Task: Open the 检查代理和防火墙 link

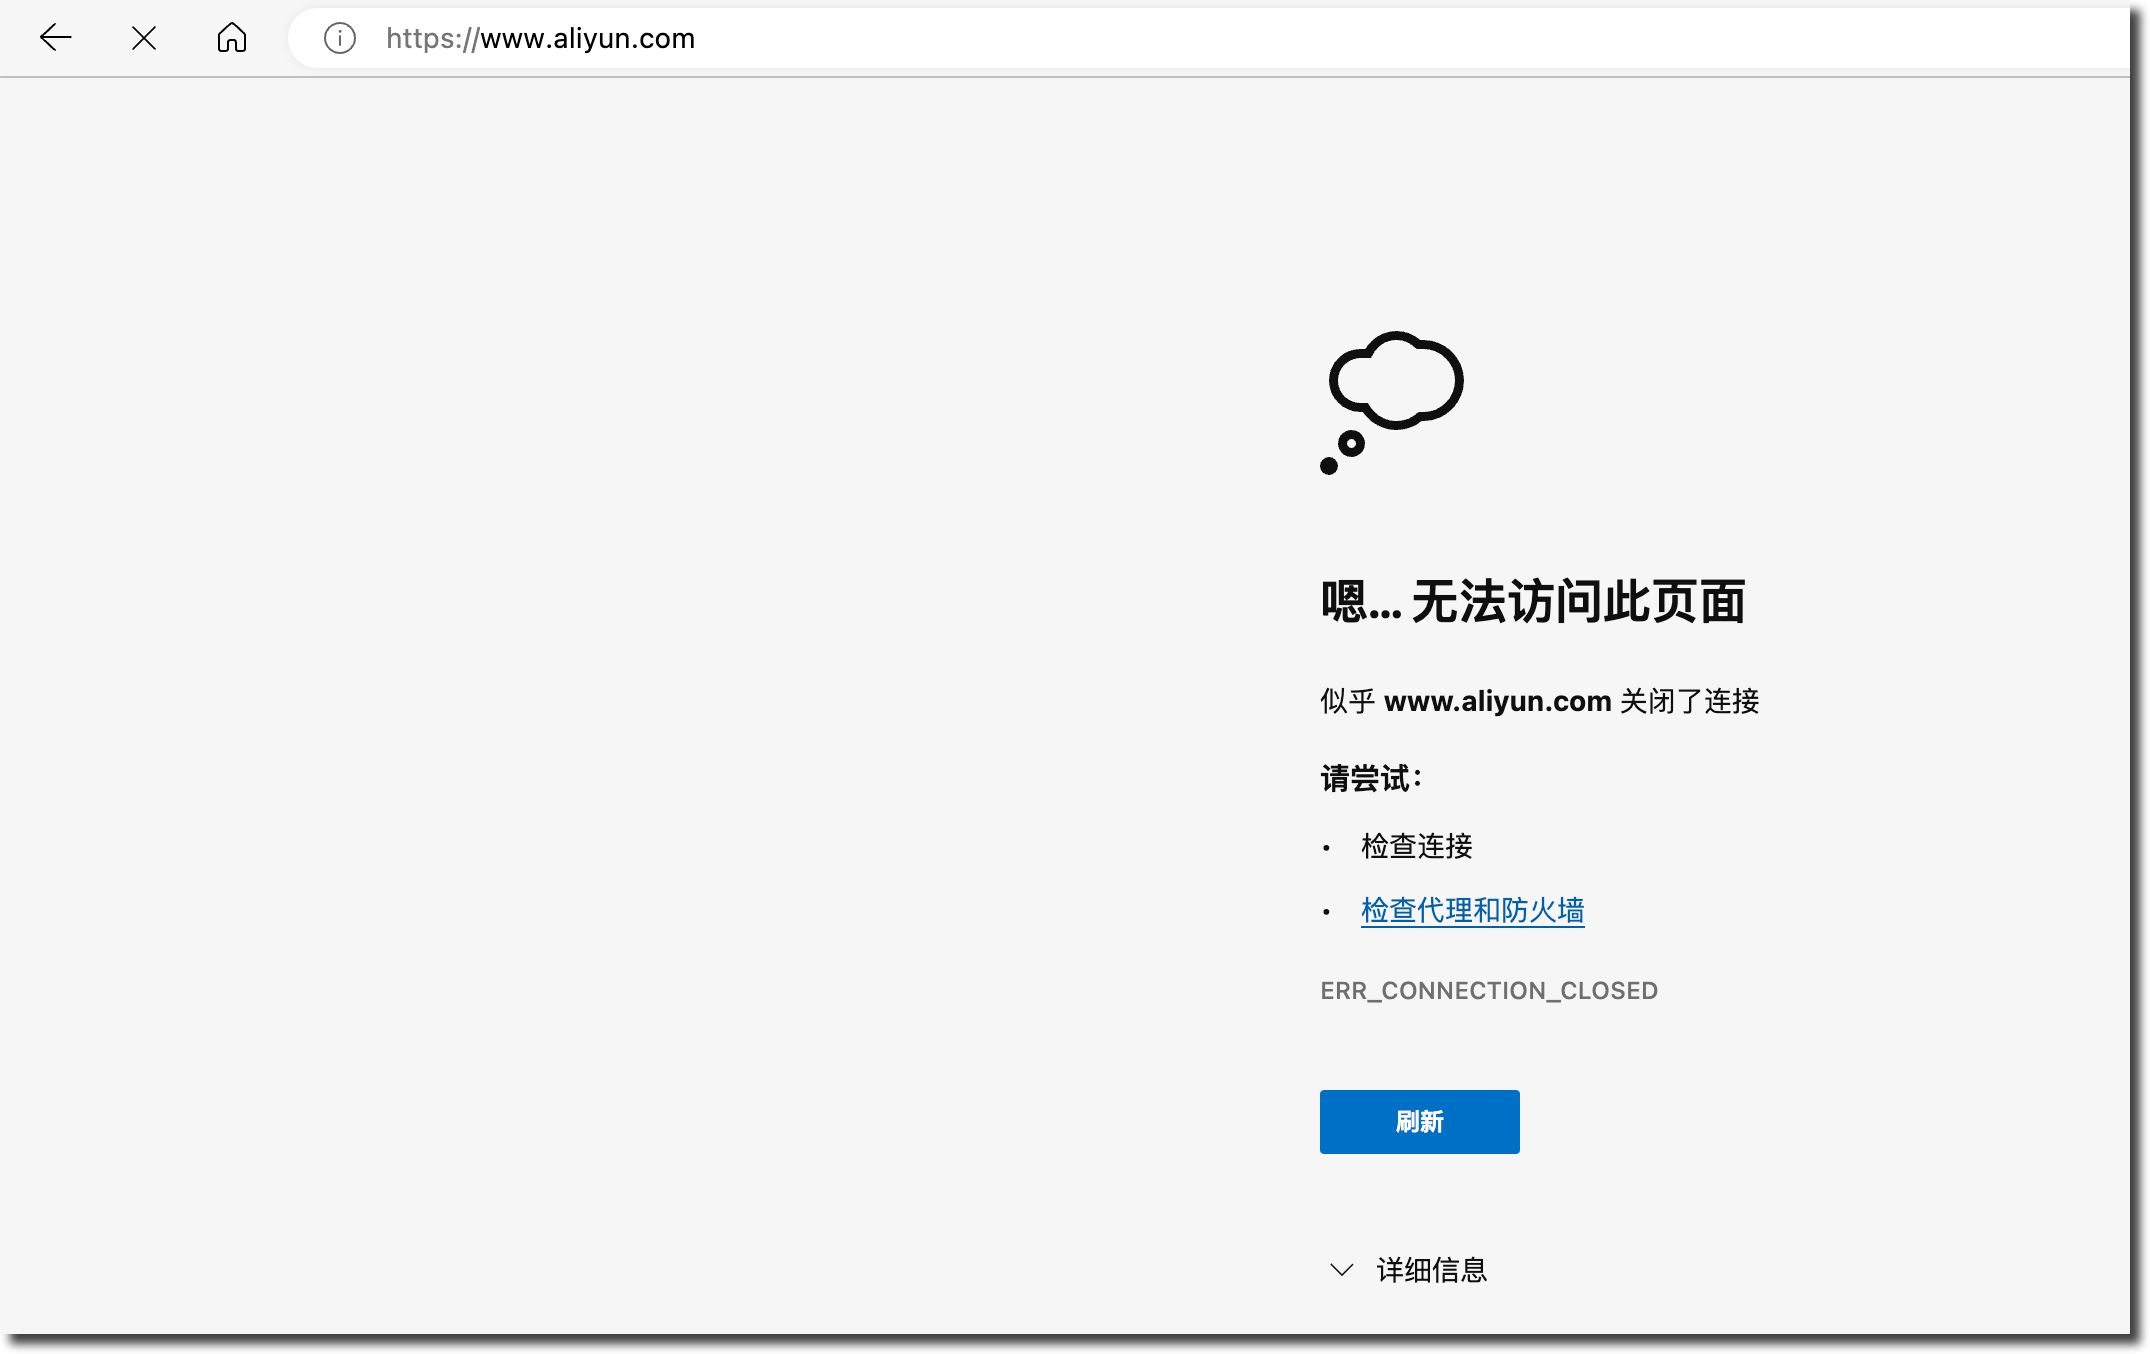Action: coord(1472,910)
